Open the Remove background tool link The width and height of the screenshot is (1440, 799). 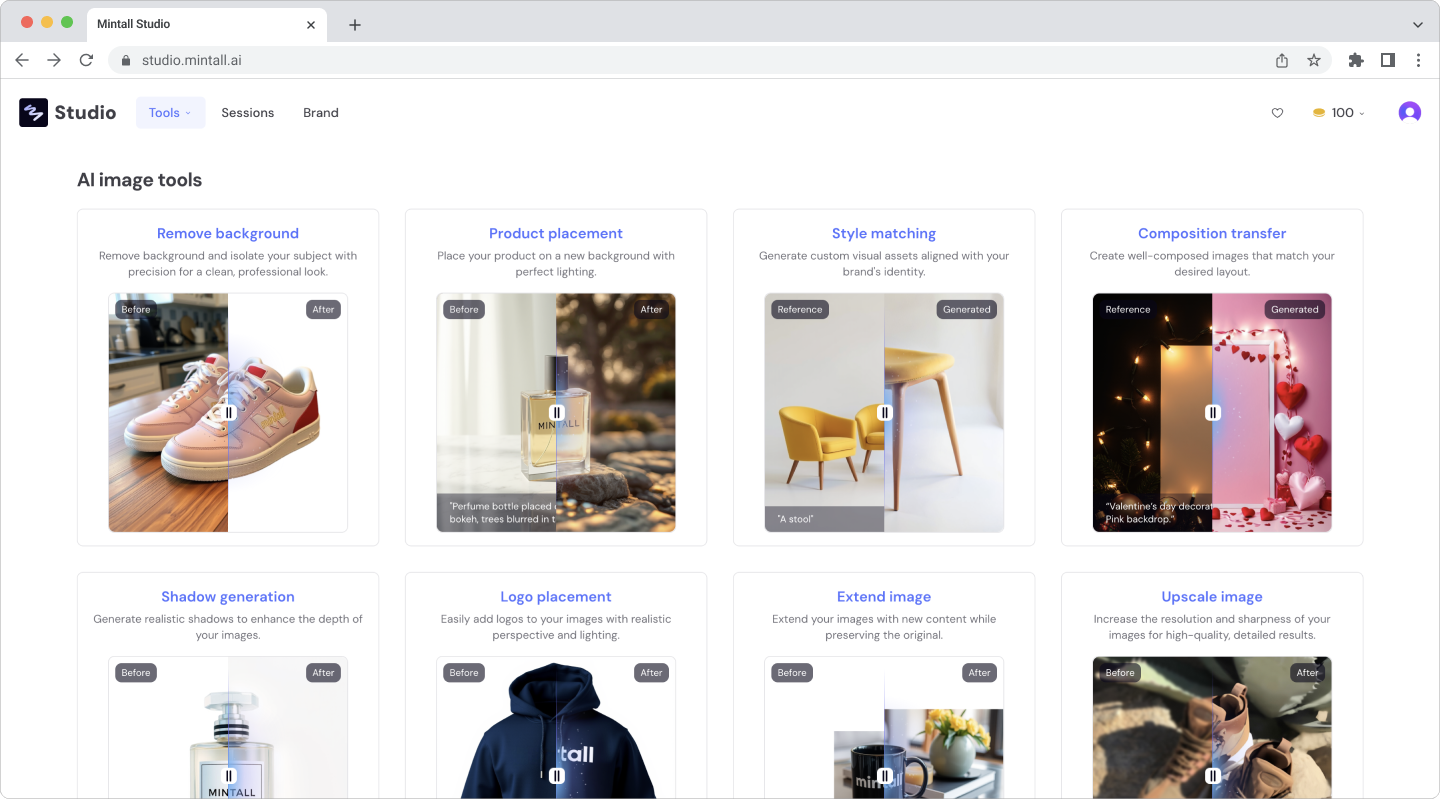(228, 233)
